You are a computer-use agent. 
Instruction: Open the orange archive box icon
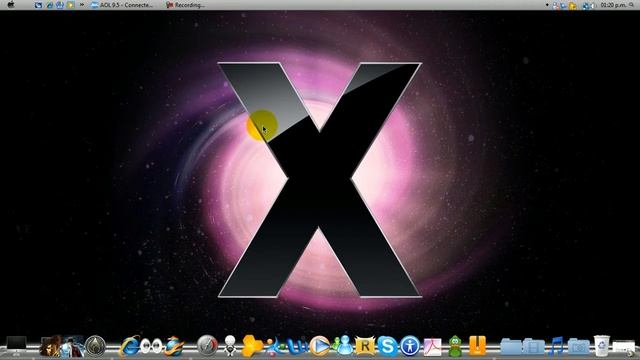(477, 345)
